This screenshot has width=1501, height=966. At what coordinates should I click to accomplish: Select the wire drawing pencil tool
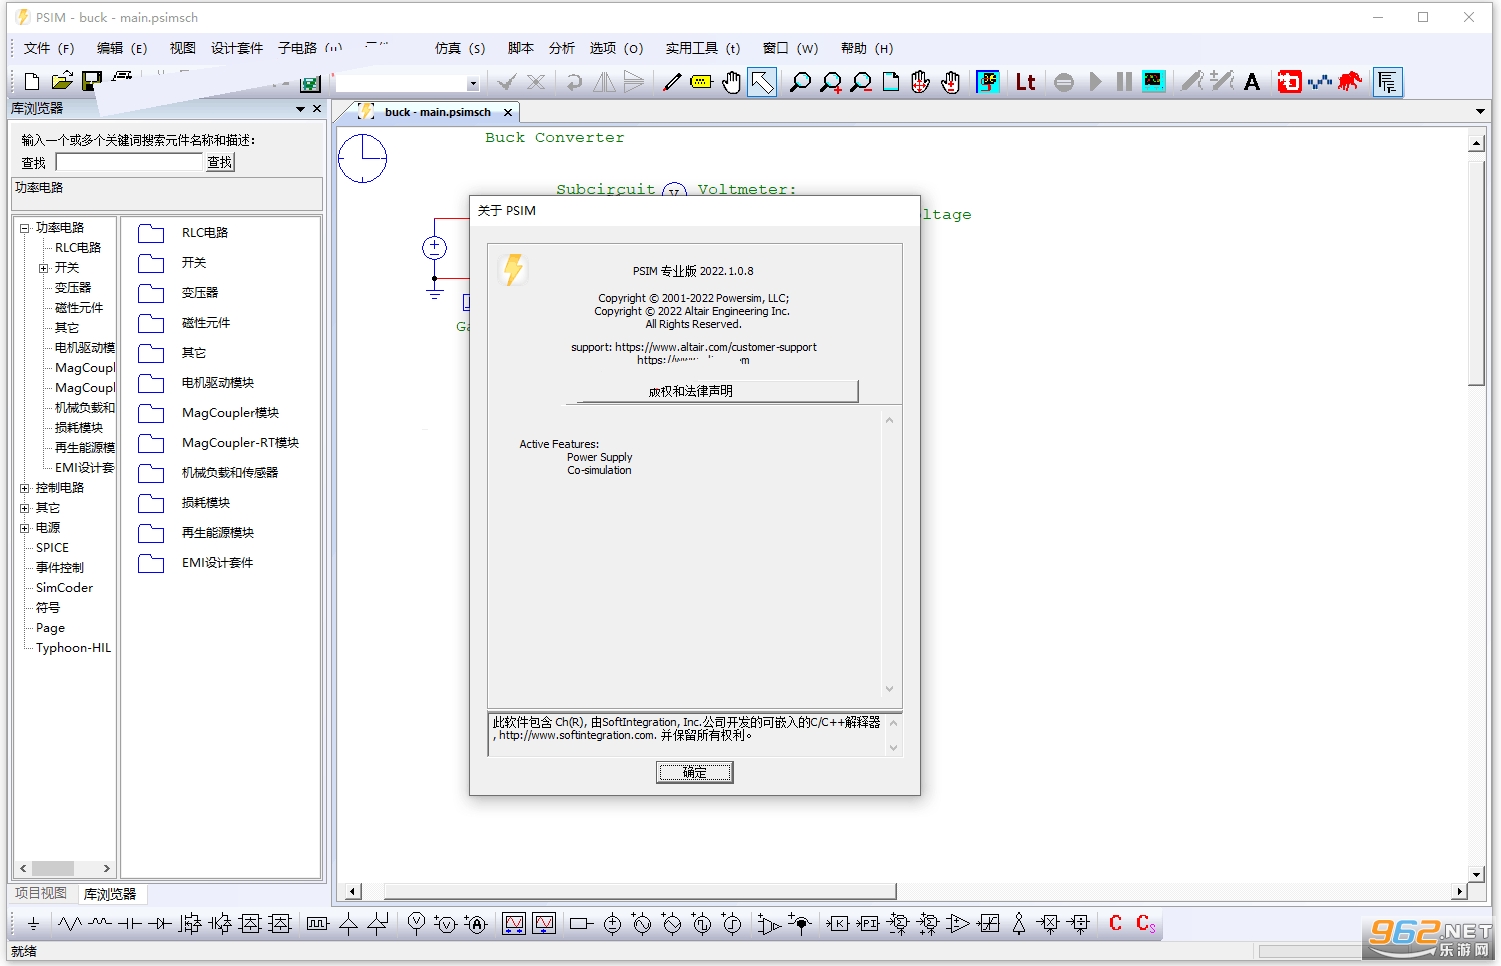coord(672,82)
